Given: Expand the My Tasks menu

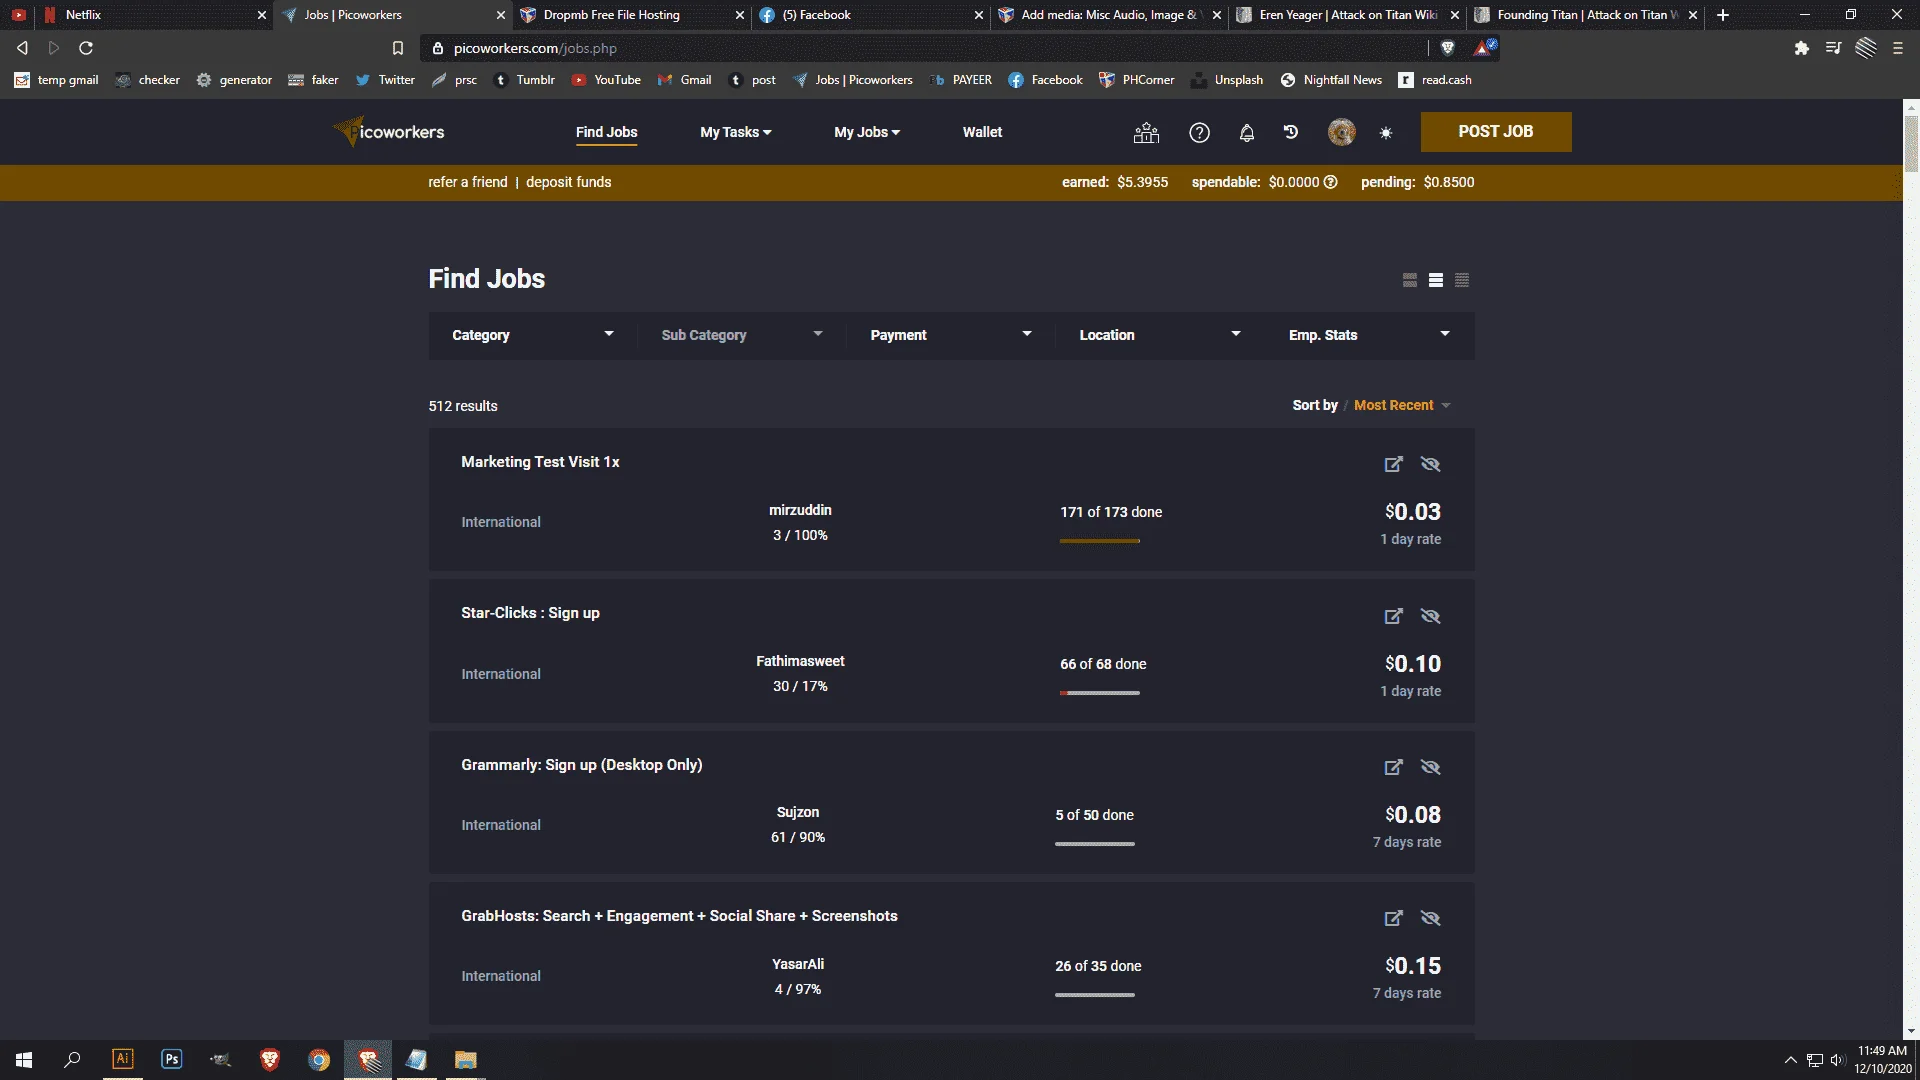Looking at the screenshot, I should pos(735,132).
